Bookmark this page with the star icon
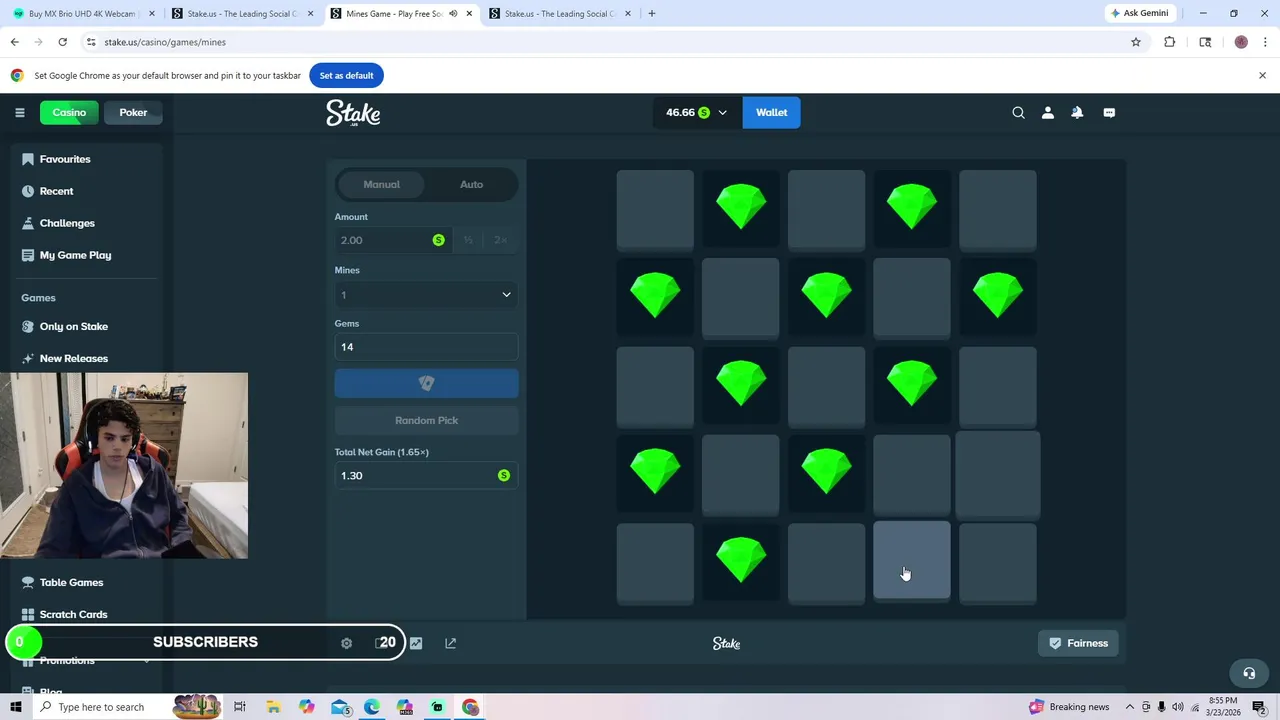Viewport: 1280px width, 720px height. pos(1136,42)
